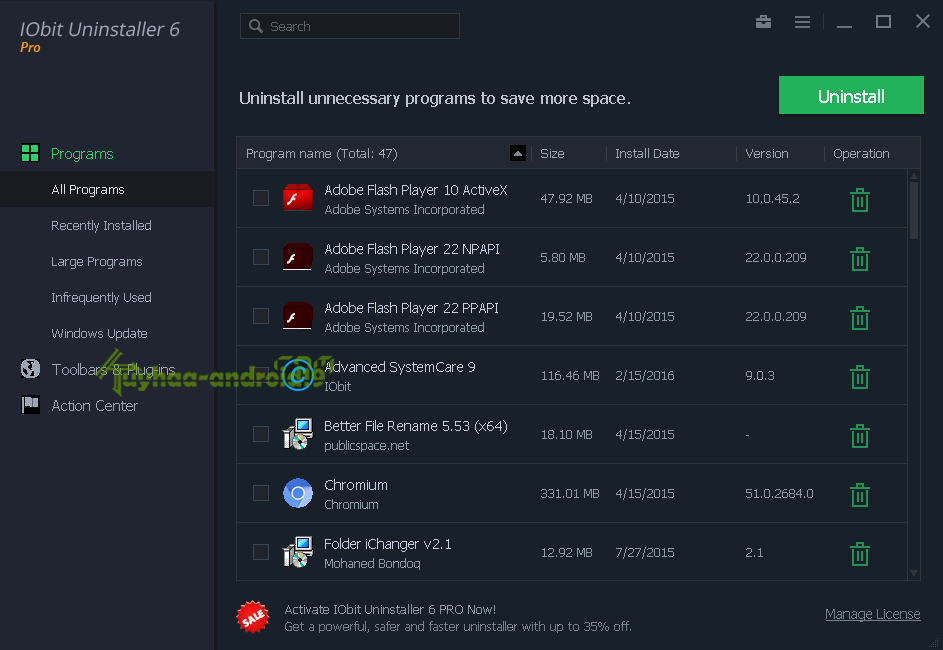Viewport: 943px width, 650px height.
Task: Show Large Programs list
Action: [x=97, y=262]
